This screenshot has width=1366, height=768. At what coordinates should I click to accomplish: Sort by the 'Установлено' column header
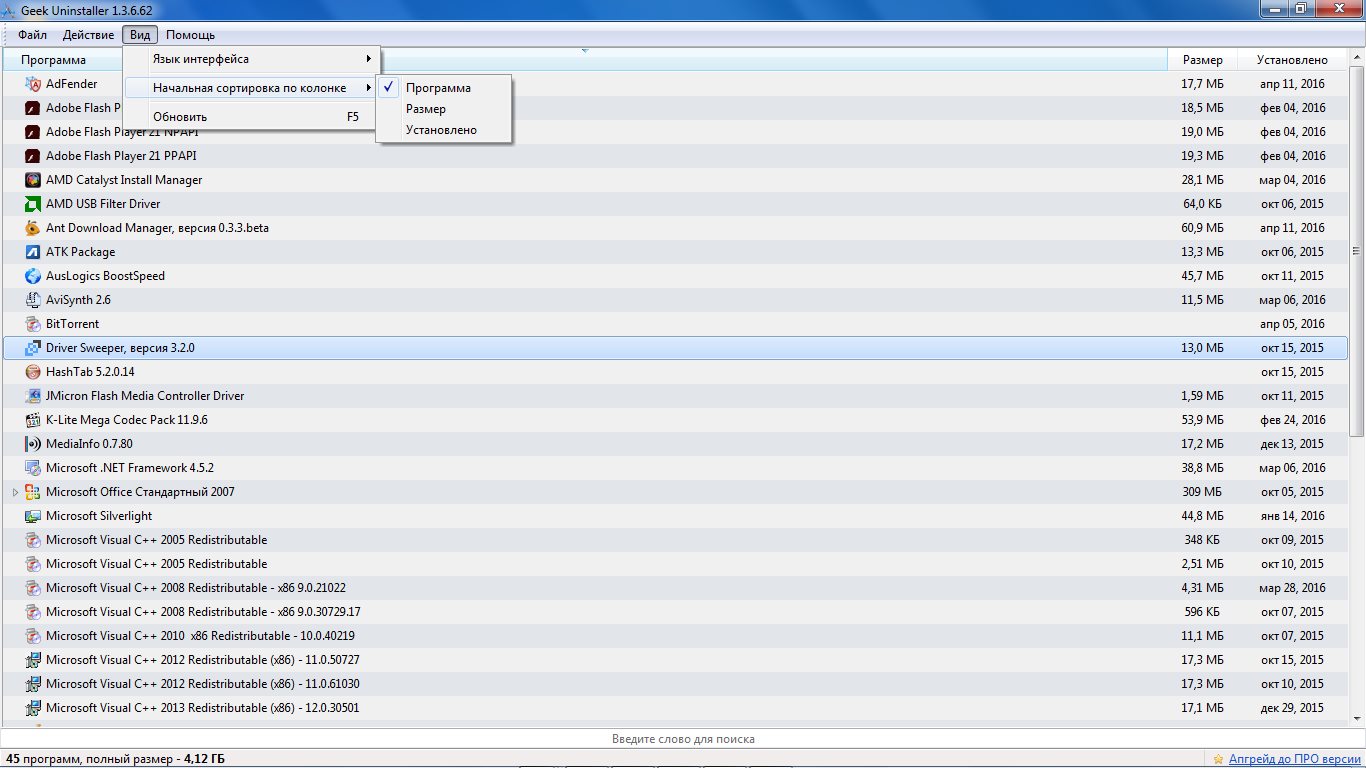click(1292, 60)
